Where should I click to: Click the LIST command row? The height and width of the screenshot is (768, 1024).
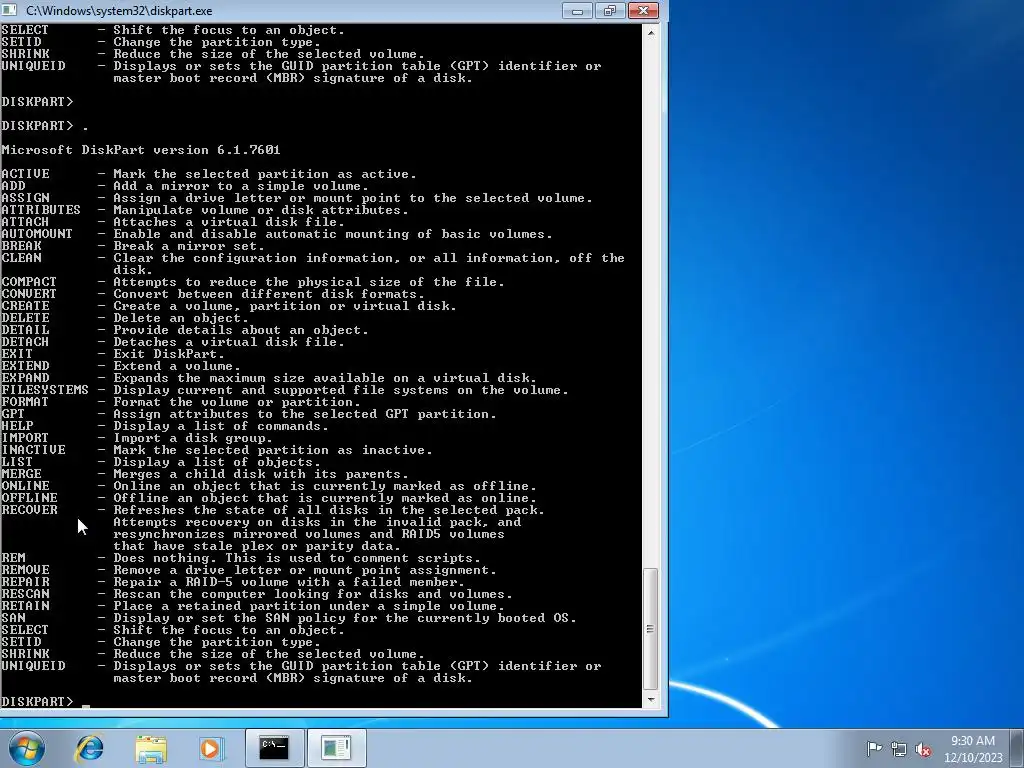[x=161, y=462]
